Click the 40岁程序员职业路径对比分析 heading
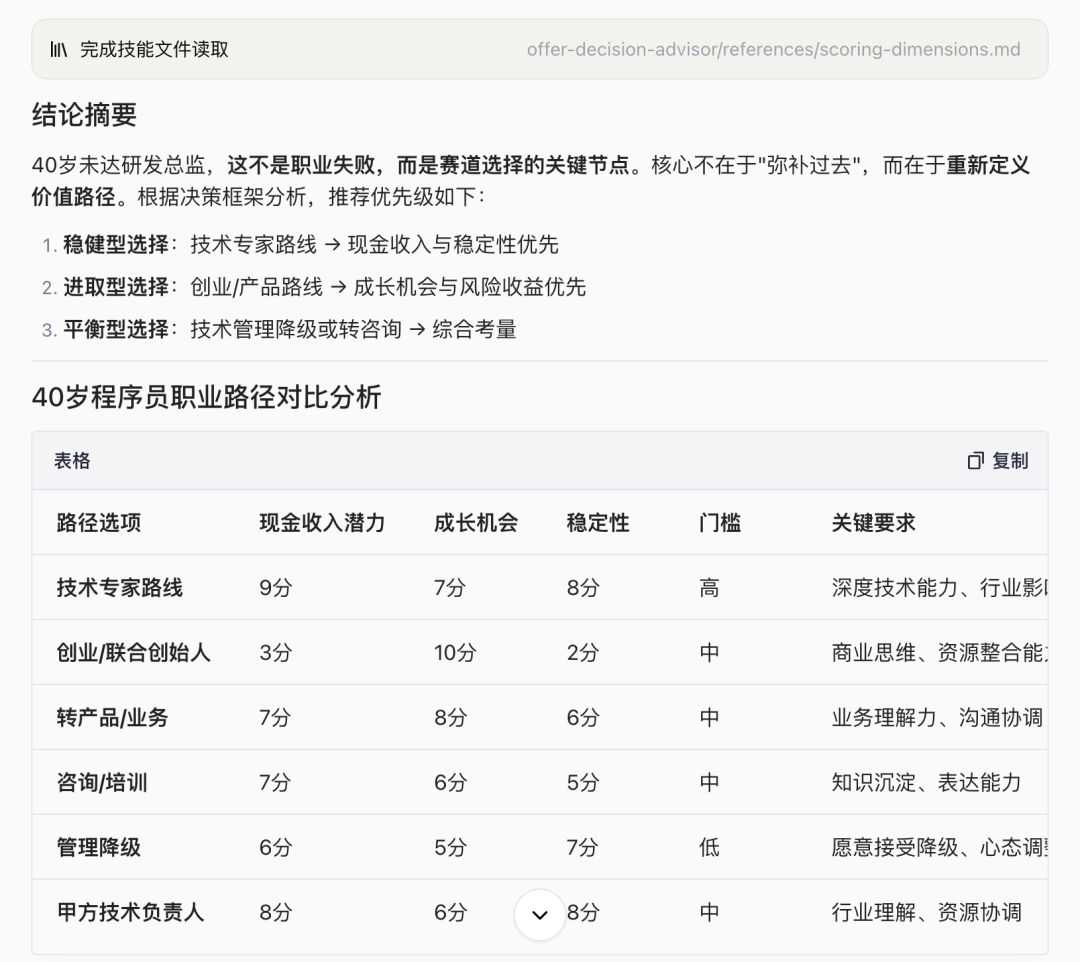Image resolution: width=1080 pixels, height=962 pixels. tap(207, 397)
